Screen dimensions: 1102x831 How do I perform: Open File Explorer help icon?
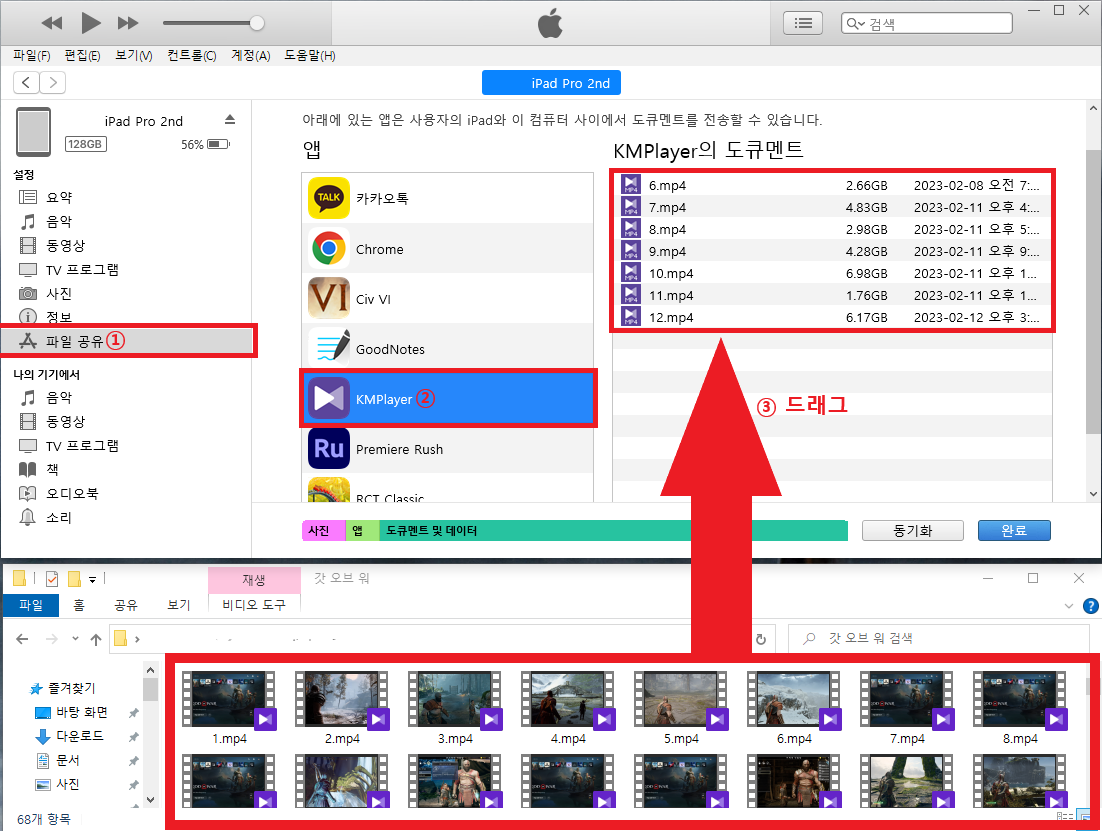pos(1091,605)
